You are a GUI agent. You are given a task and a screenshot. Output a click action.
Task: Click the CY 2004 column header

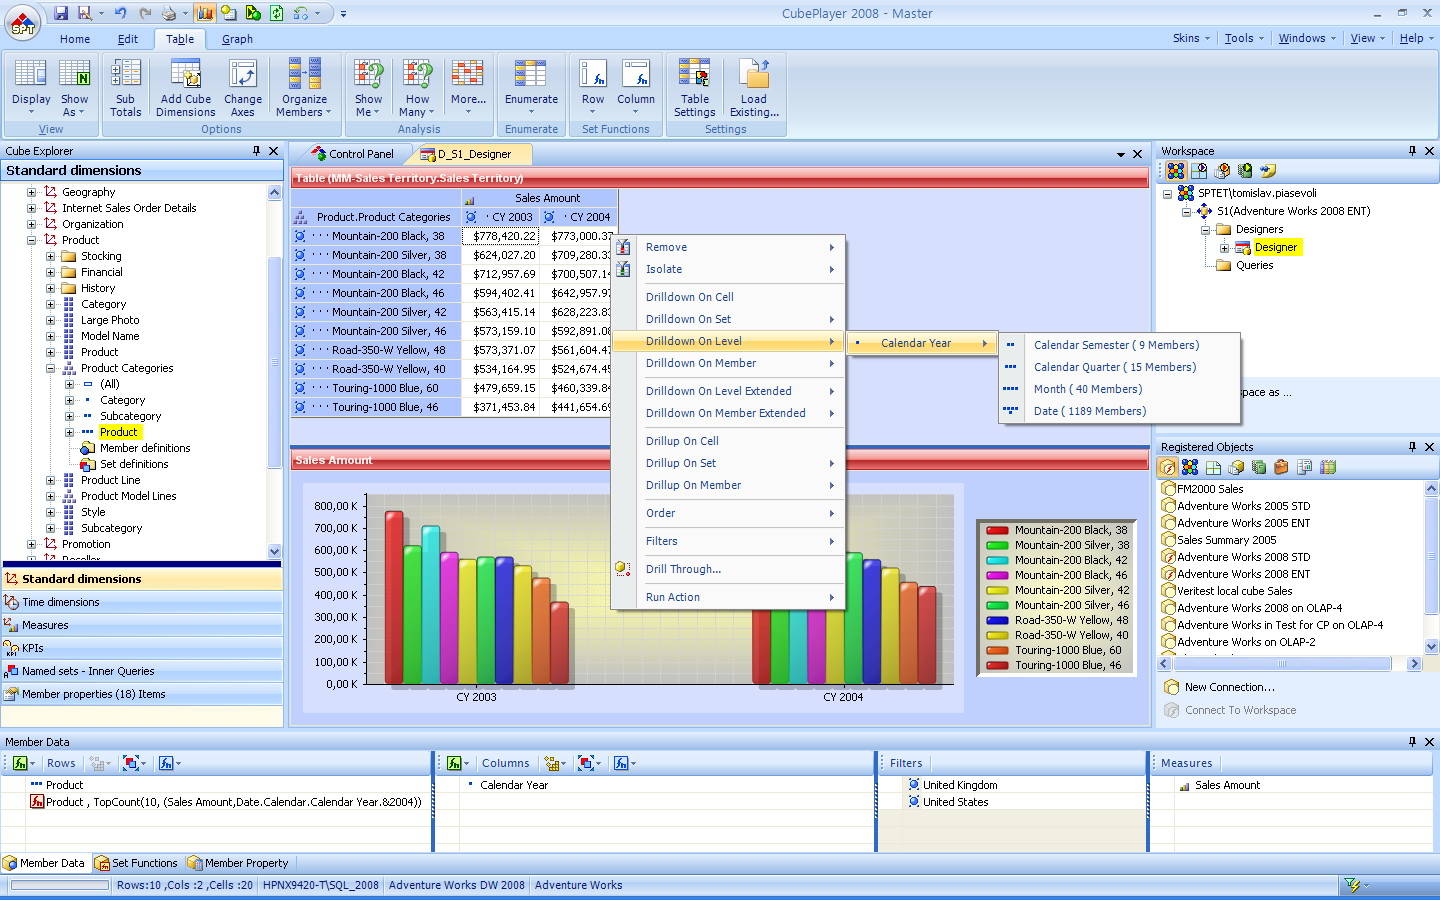580,217
